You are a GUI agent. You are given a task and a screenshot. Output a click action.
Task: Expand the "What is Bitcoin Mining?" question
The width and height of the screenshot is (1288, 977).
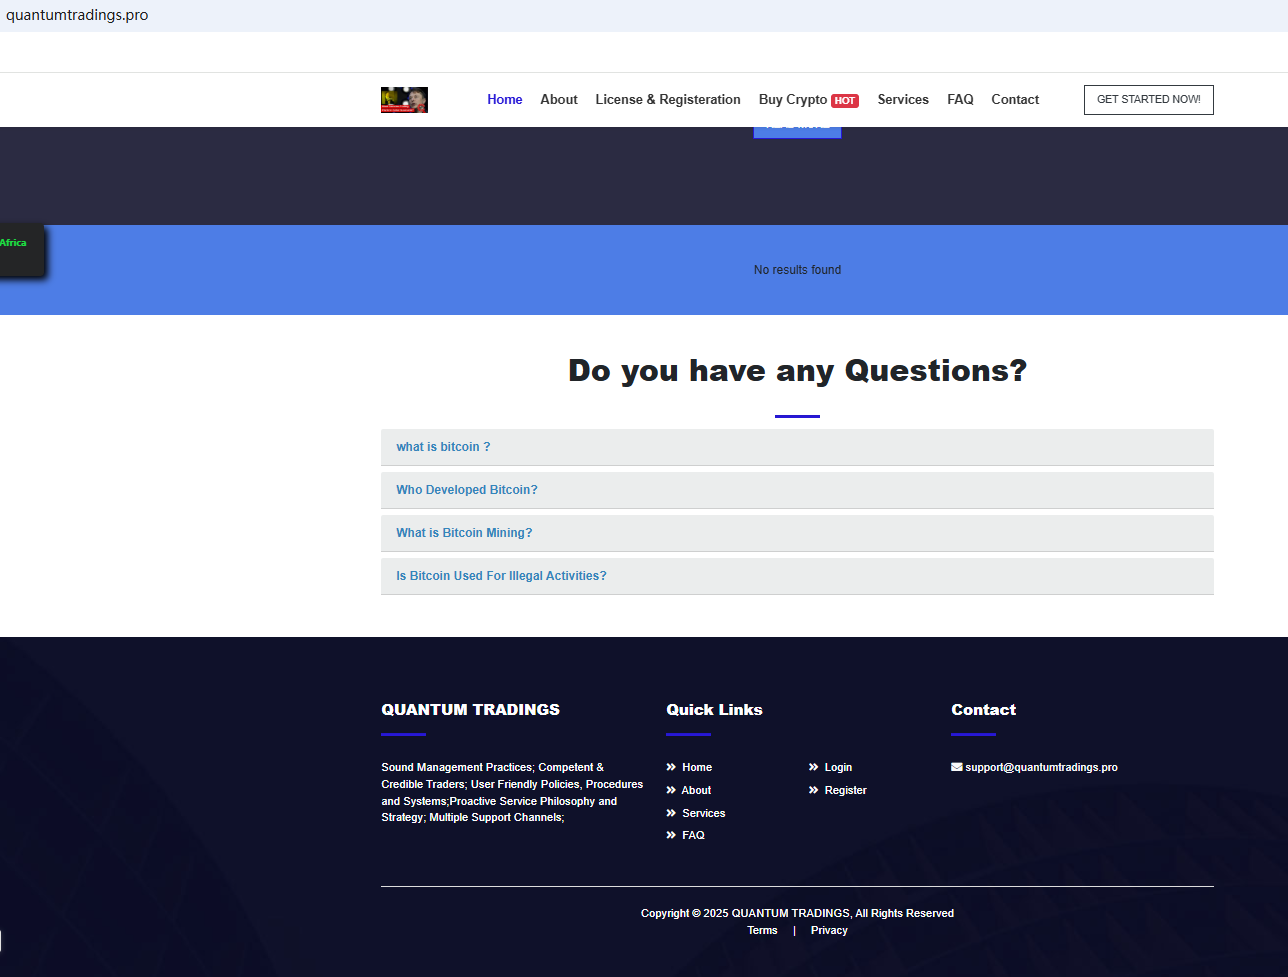797,533
